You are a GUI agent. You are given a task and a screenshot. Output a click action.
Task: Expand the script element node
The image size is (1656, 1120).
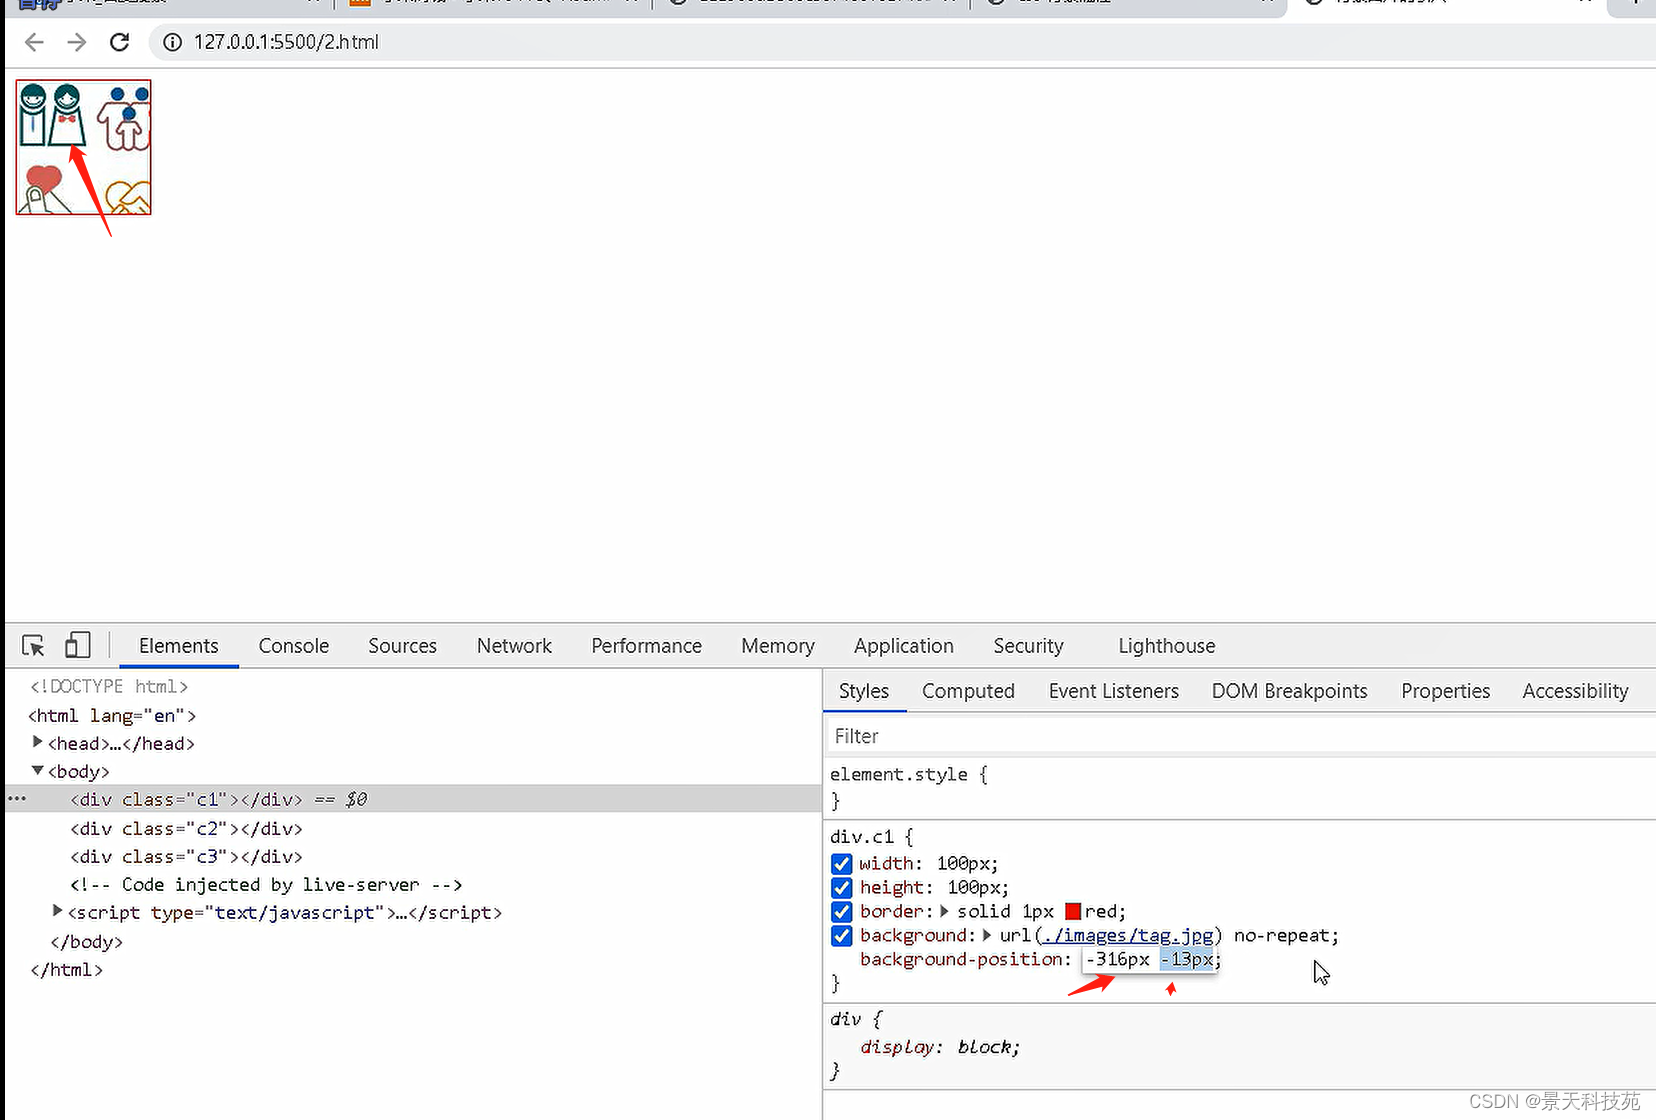coord(58,911)
